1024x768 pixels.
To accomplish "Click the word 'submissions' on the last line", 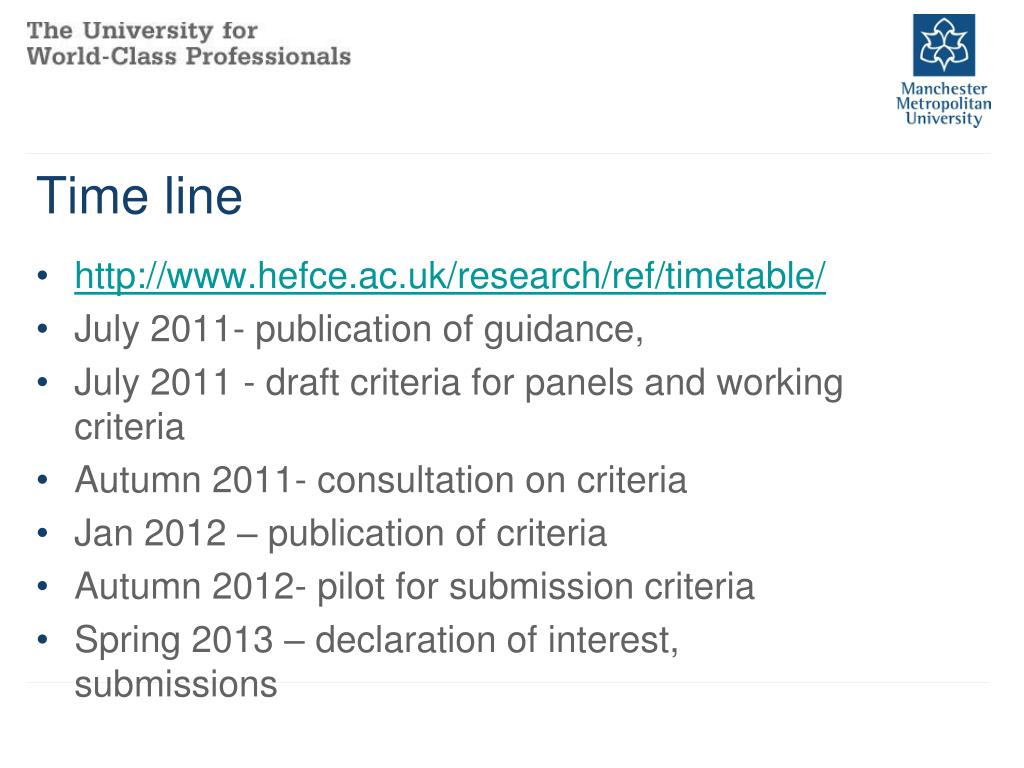I will tap(175, 684).
